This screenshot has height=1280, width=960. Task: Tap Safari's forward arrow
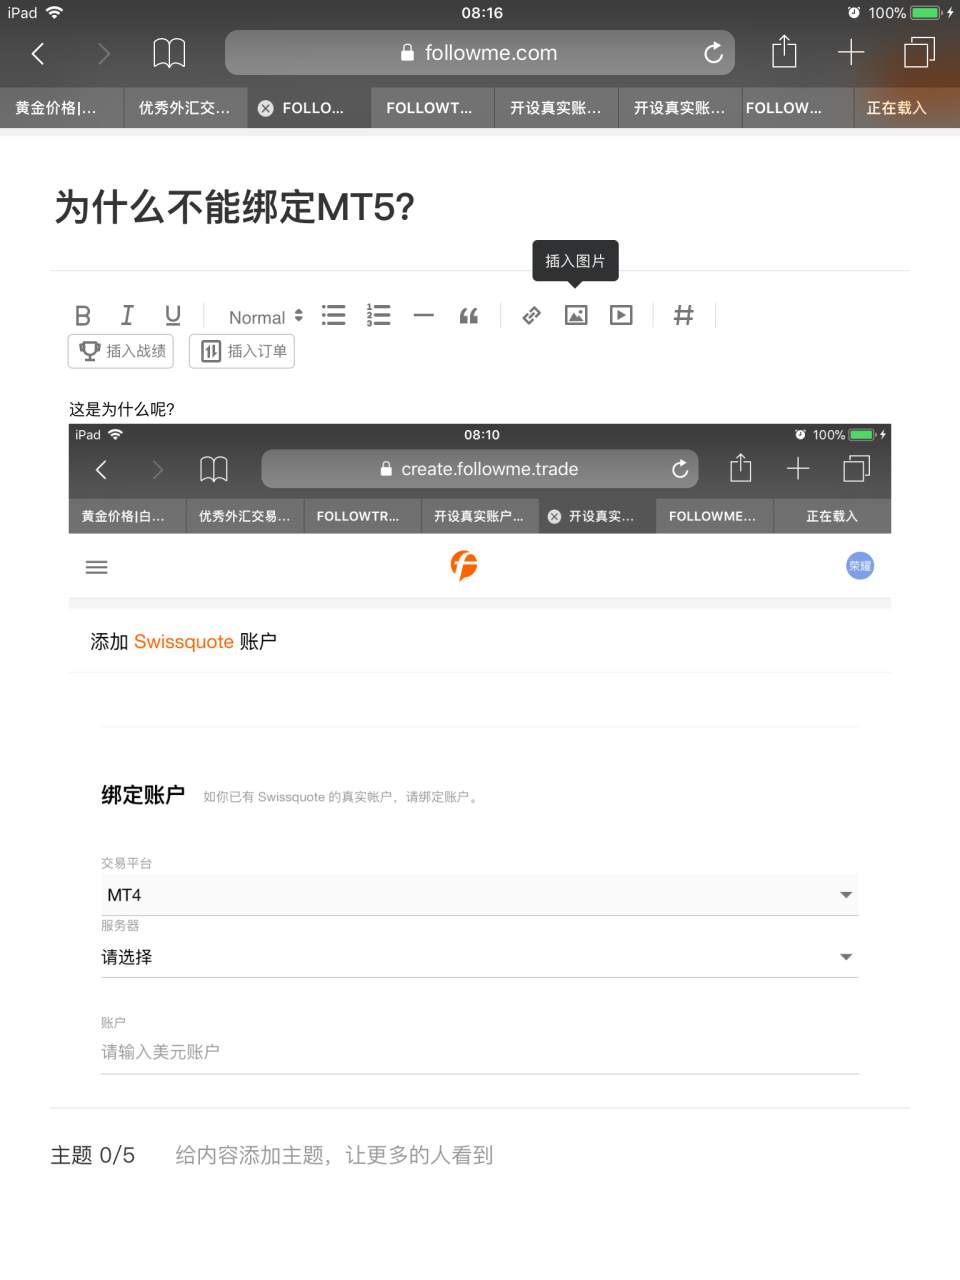(x=104, y=53)
